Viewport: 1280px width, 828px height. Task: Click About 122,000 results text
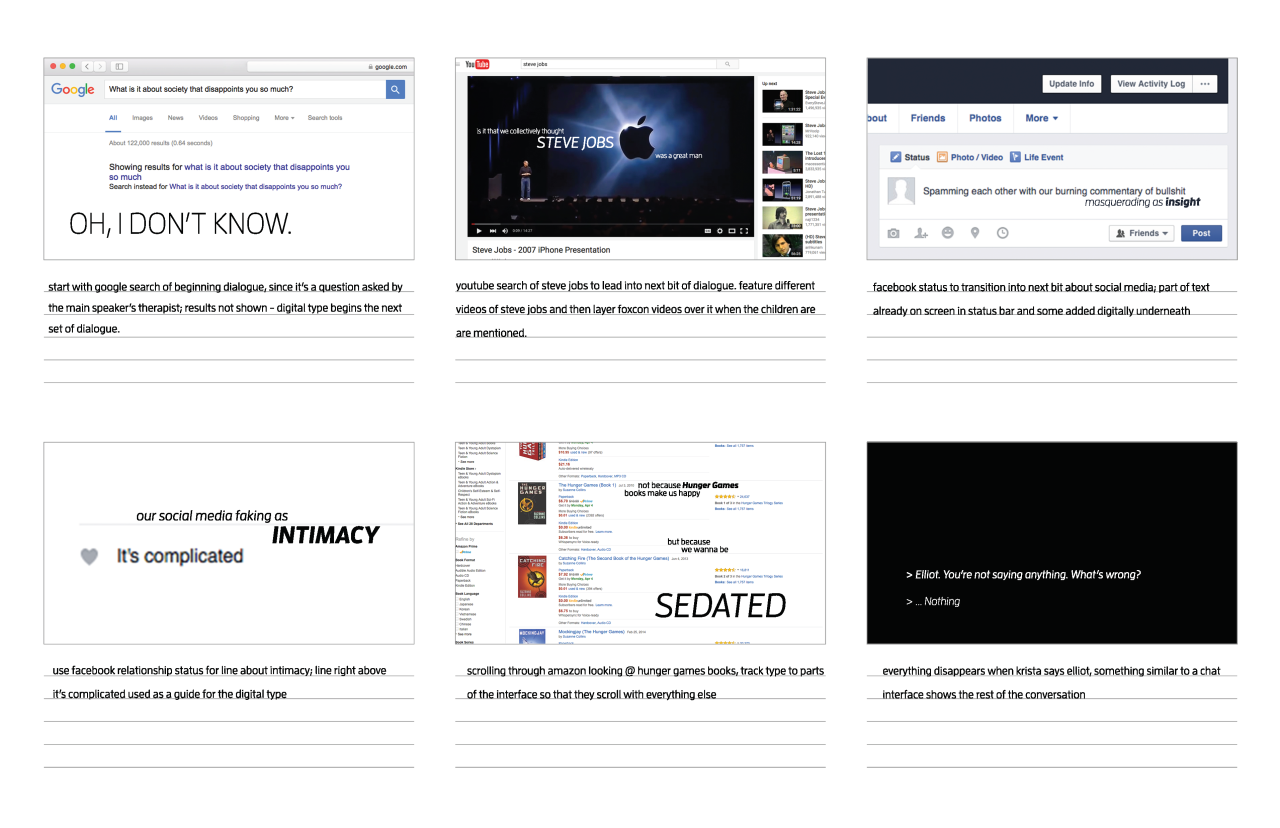tap(160, 143)
